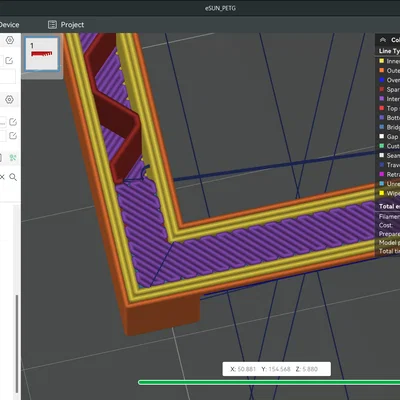Click printer preset field beside the edit icon
The height and width of the screenshot is (400, 400).
2,60
